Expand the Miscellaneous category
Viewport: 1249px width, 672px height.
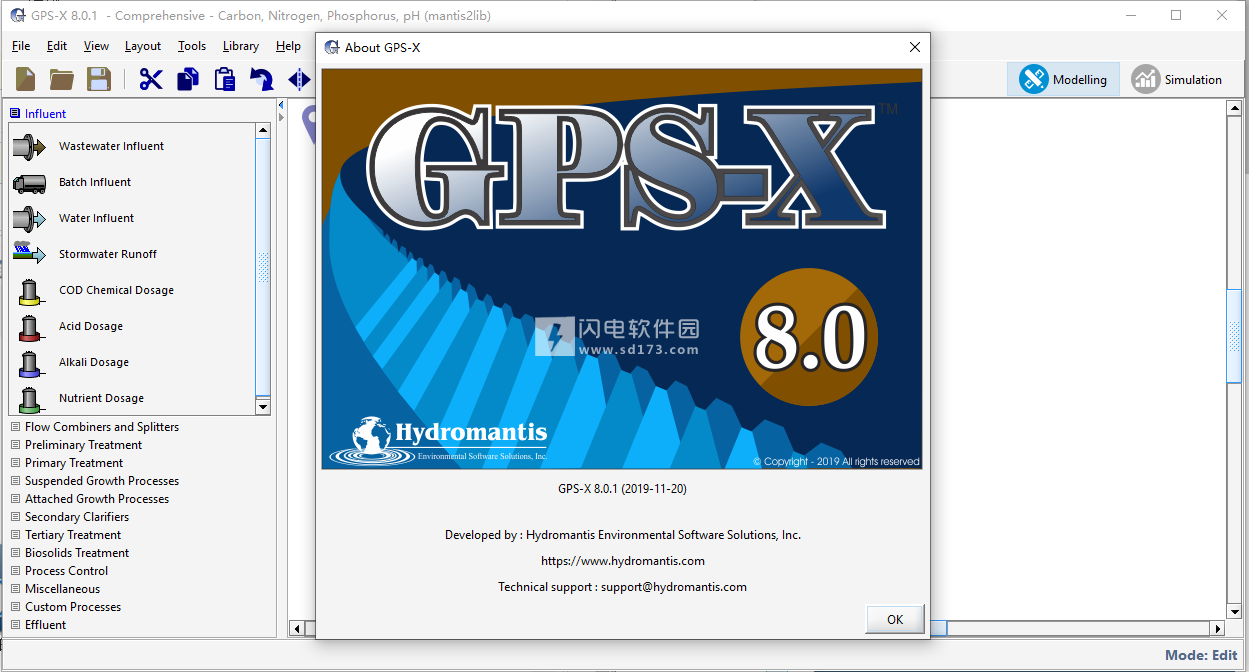tap(15, 589)
